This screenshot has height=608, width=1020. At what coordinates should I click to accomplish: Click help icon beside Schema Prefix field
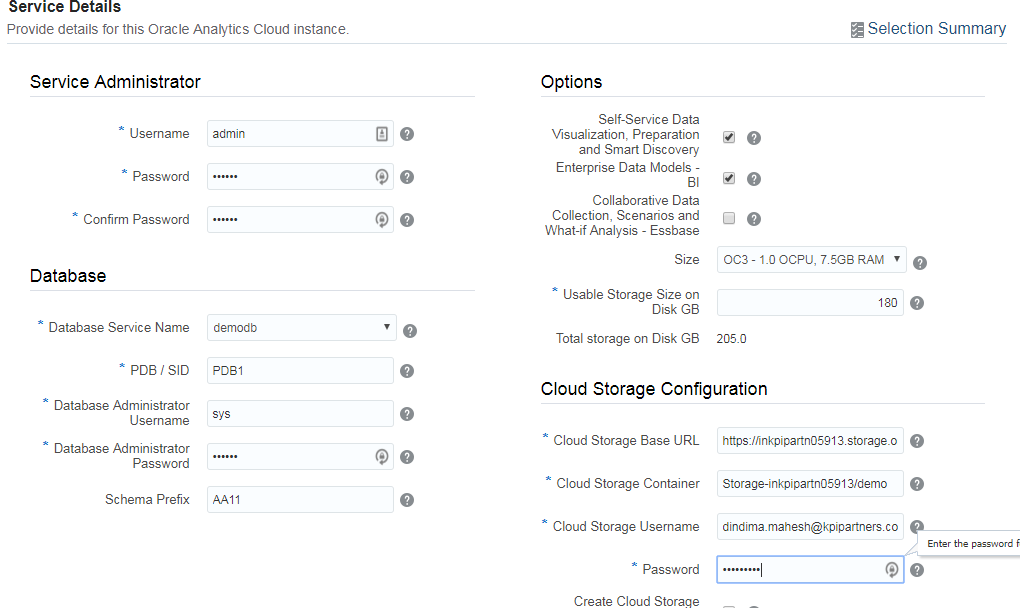pos(407,500)
